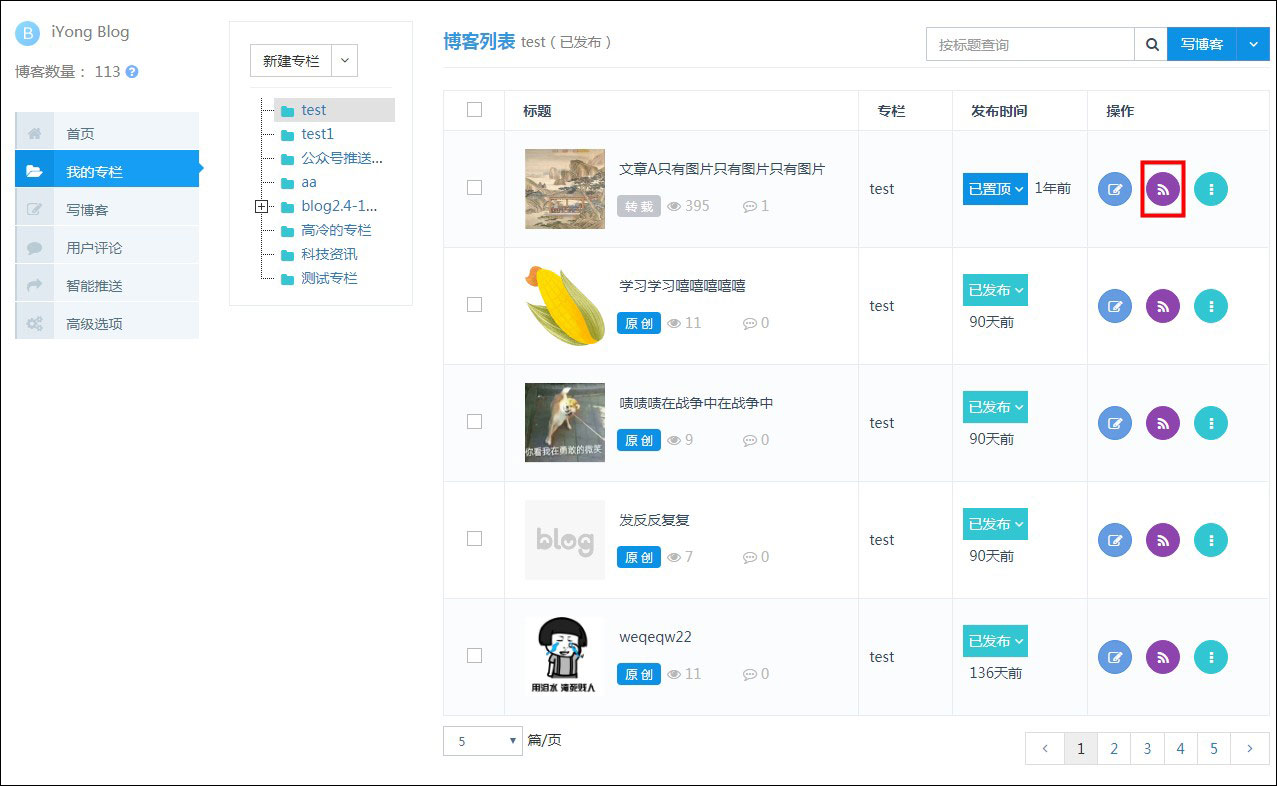
Task: Click the blue 写博客 button
Action: pos(1202,44)
